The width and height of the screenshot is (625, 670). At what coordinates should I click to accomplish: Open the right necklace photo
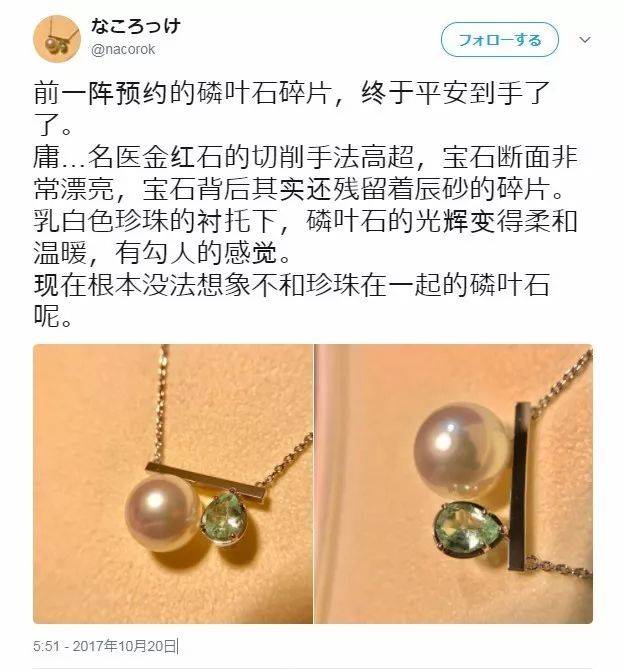coord(454,484)
